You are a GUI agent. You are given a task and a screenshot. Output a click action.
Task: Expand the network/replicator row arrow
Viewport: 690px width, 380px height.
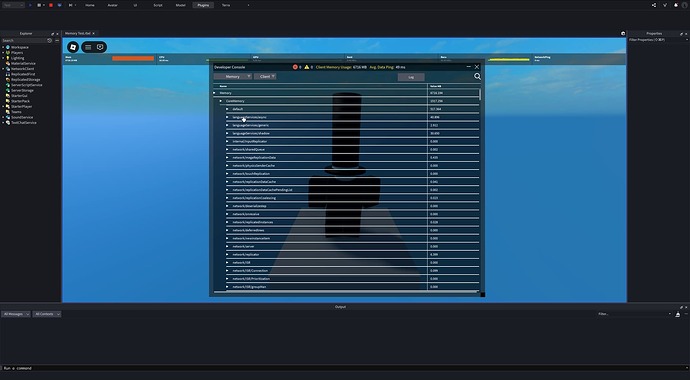pos(228,255)
